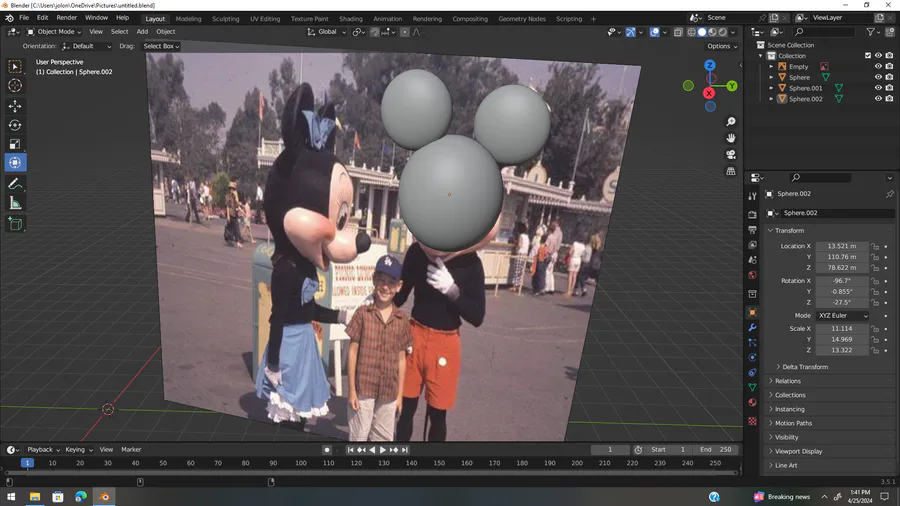Toggle the Collection exclude checkbox
The width and height of the screenshot is (900, 506).
click(868, 56)
